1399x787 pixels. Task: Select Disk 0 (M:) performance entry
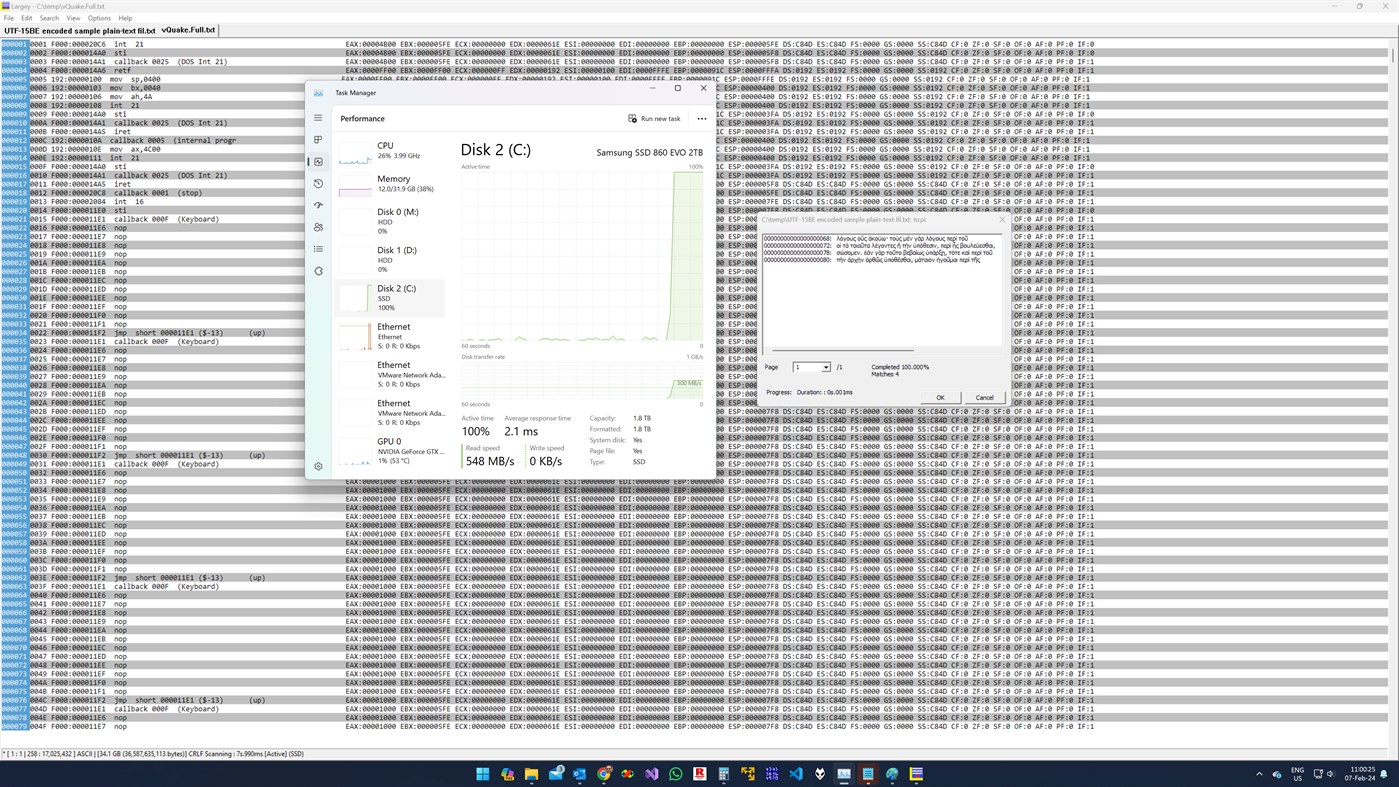[390, 221]
